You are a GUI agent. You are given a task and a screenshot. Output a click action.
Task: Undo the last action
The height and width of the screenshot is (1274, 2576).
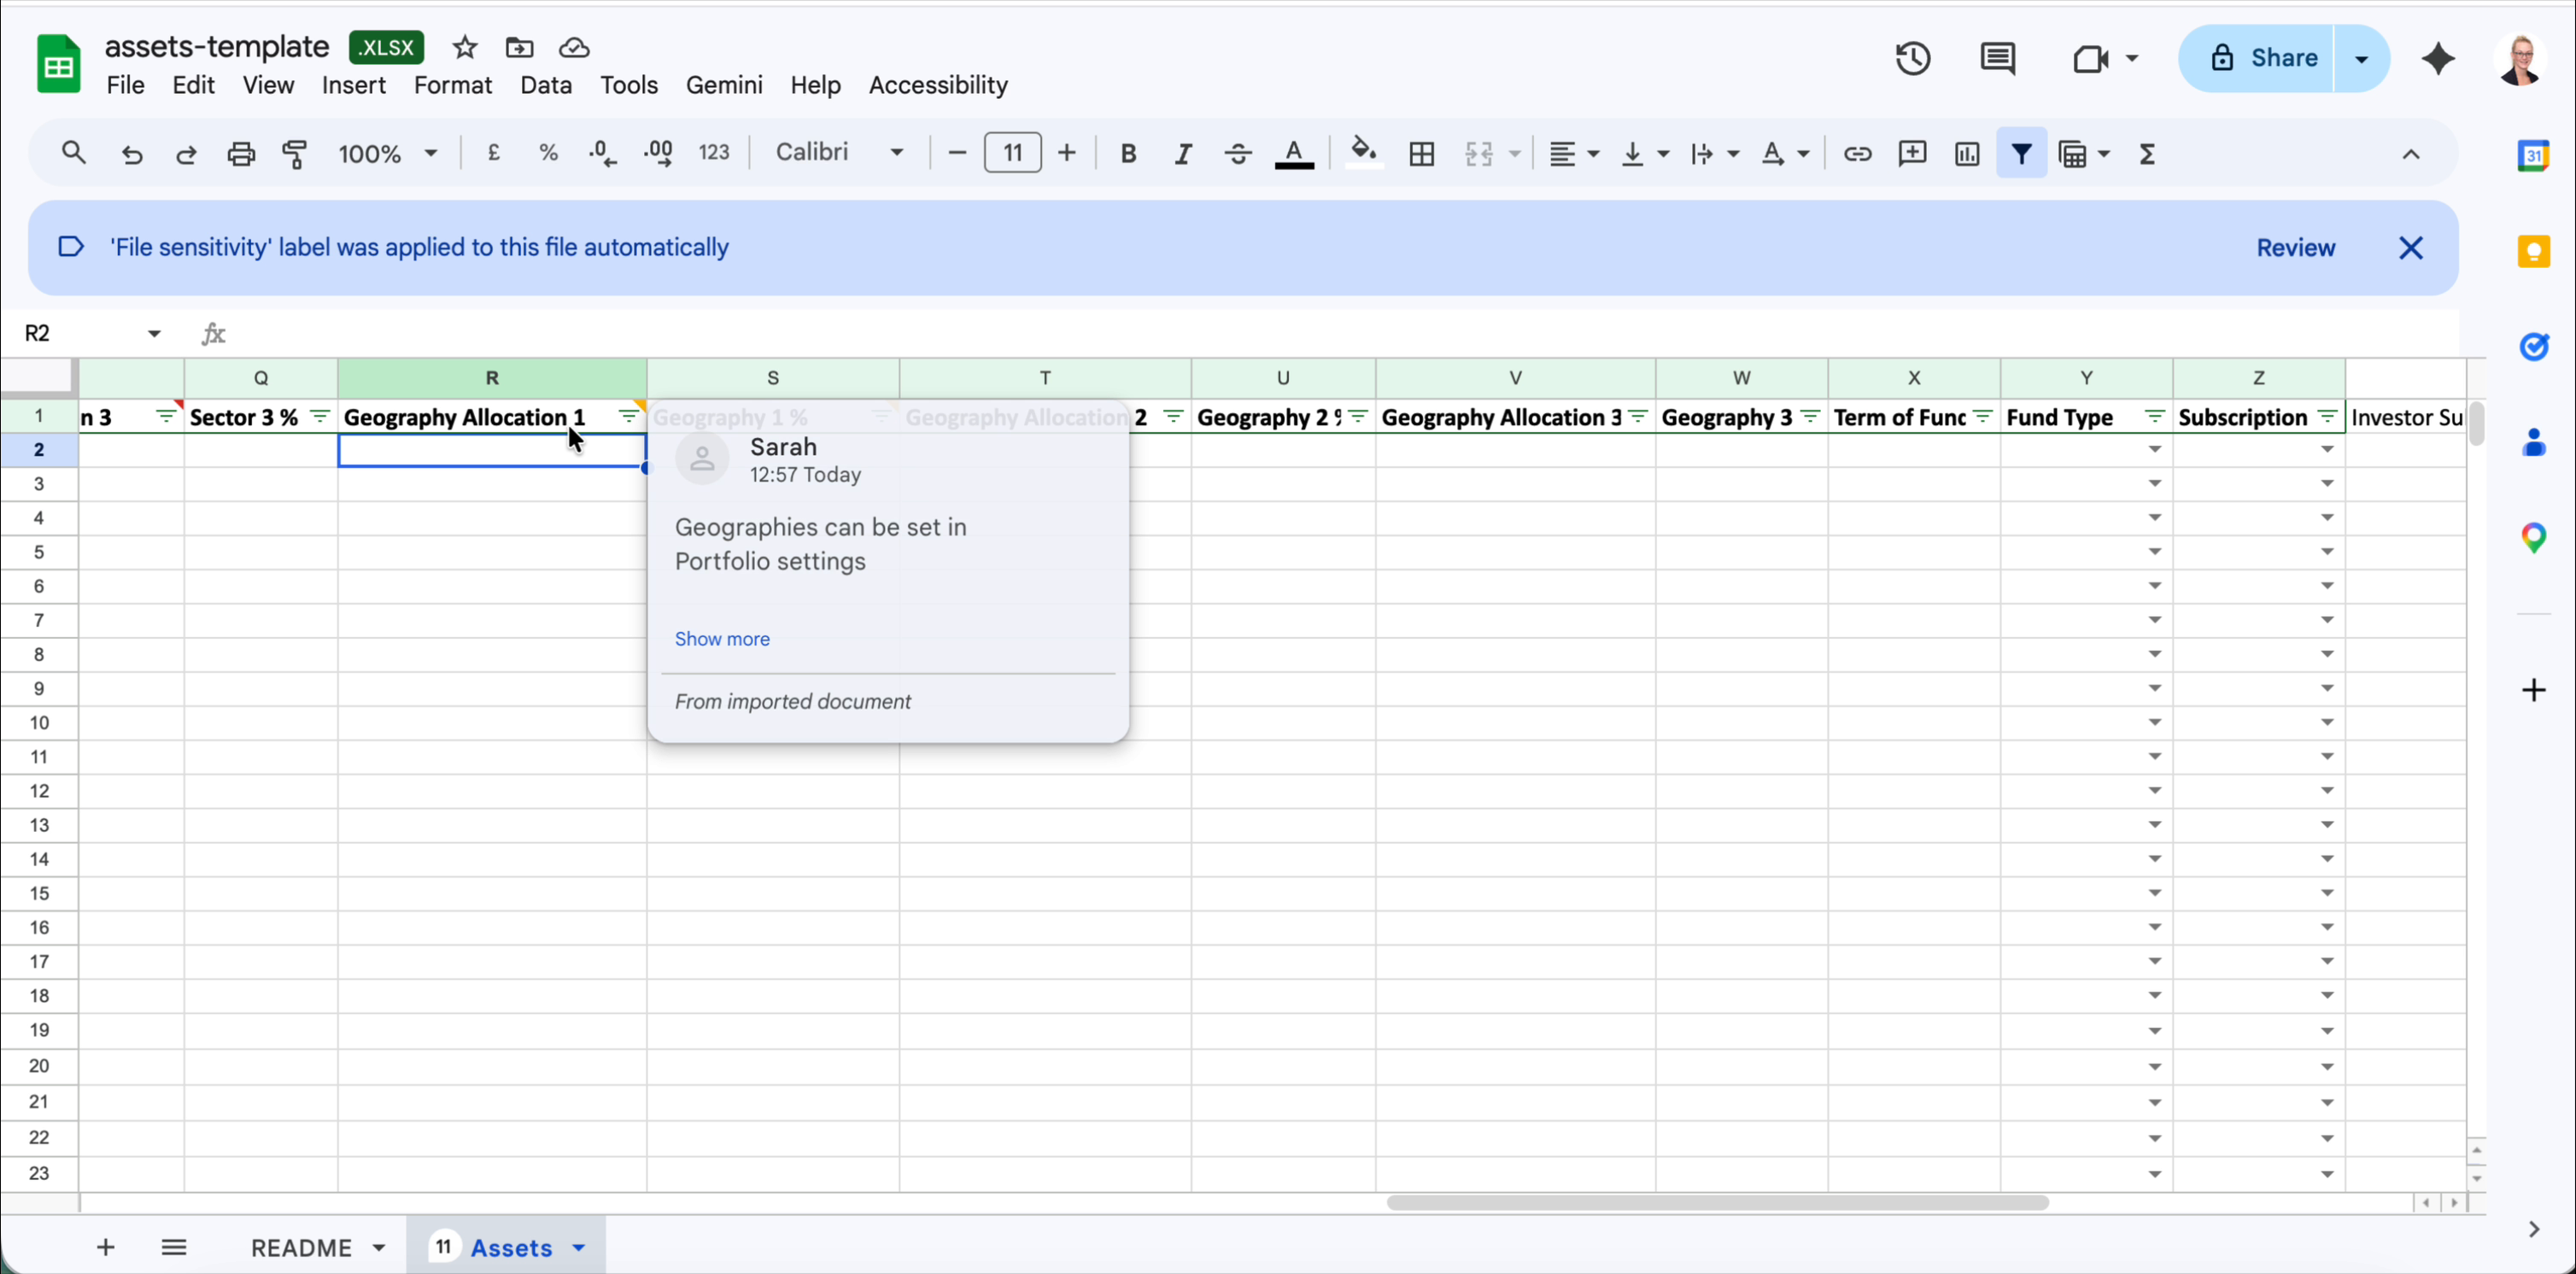point(131,154)
